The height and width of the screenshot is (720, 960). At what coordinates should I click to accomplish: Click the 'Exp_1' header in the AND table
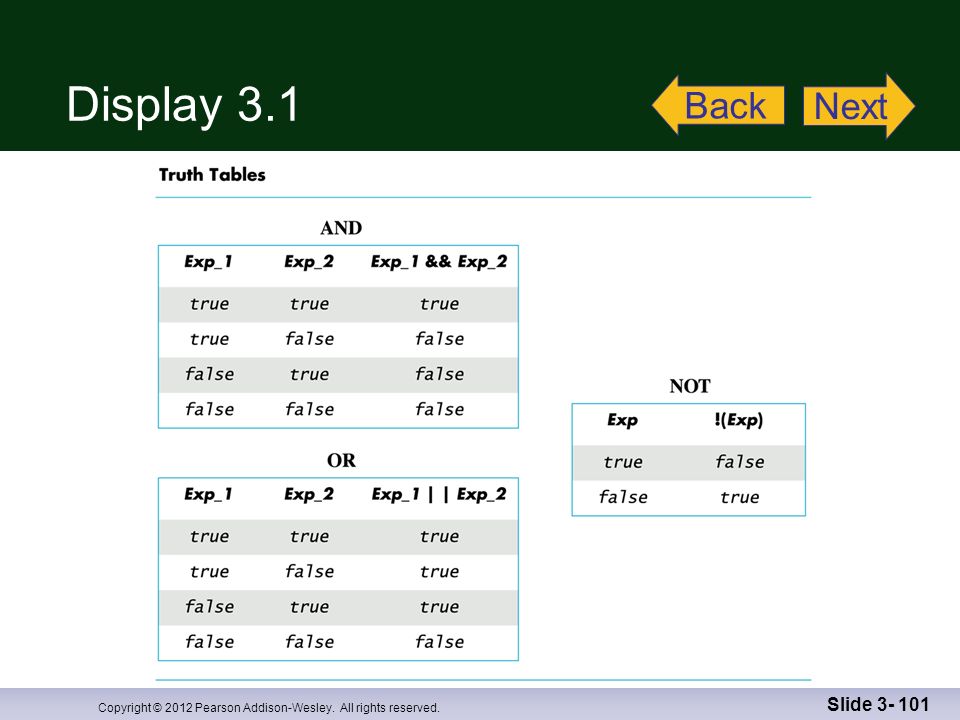tap(208, 262)
